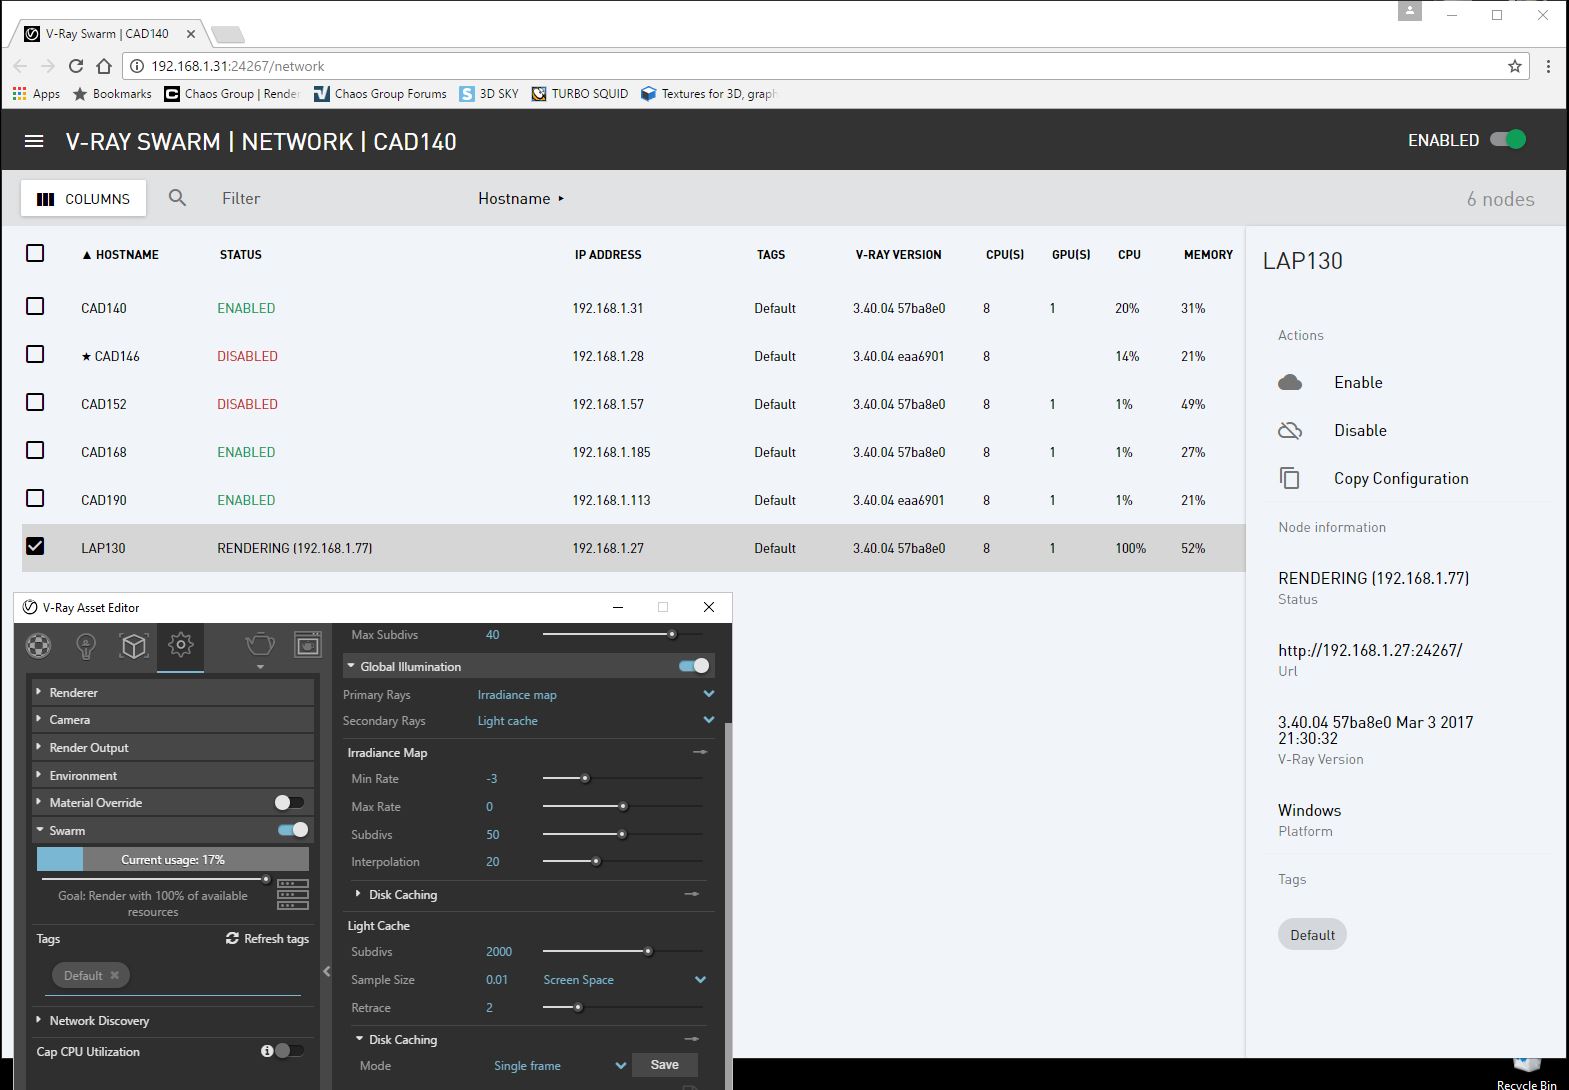Click the site information icon in address bar
The image size is (1569, 1090).
click(137, 66)
